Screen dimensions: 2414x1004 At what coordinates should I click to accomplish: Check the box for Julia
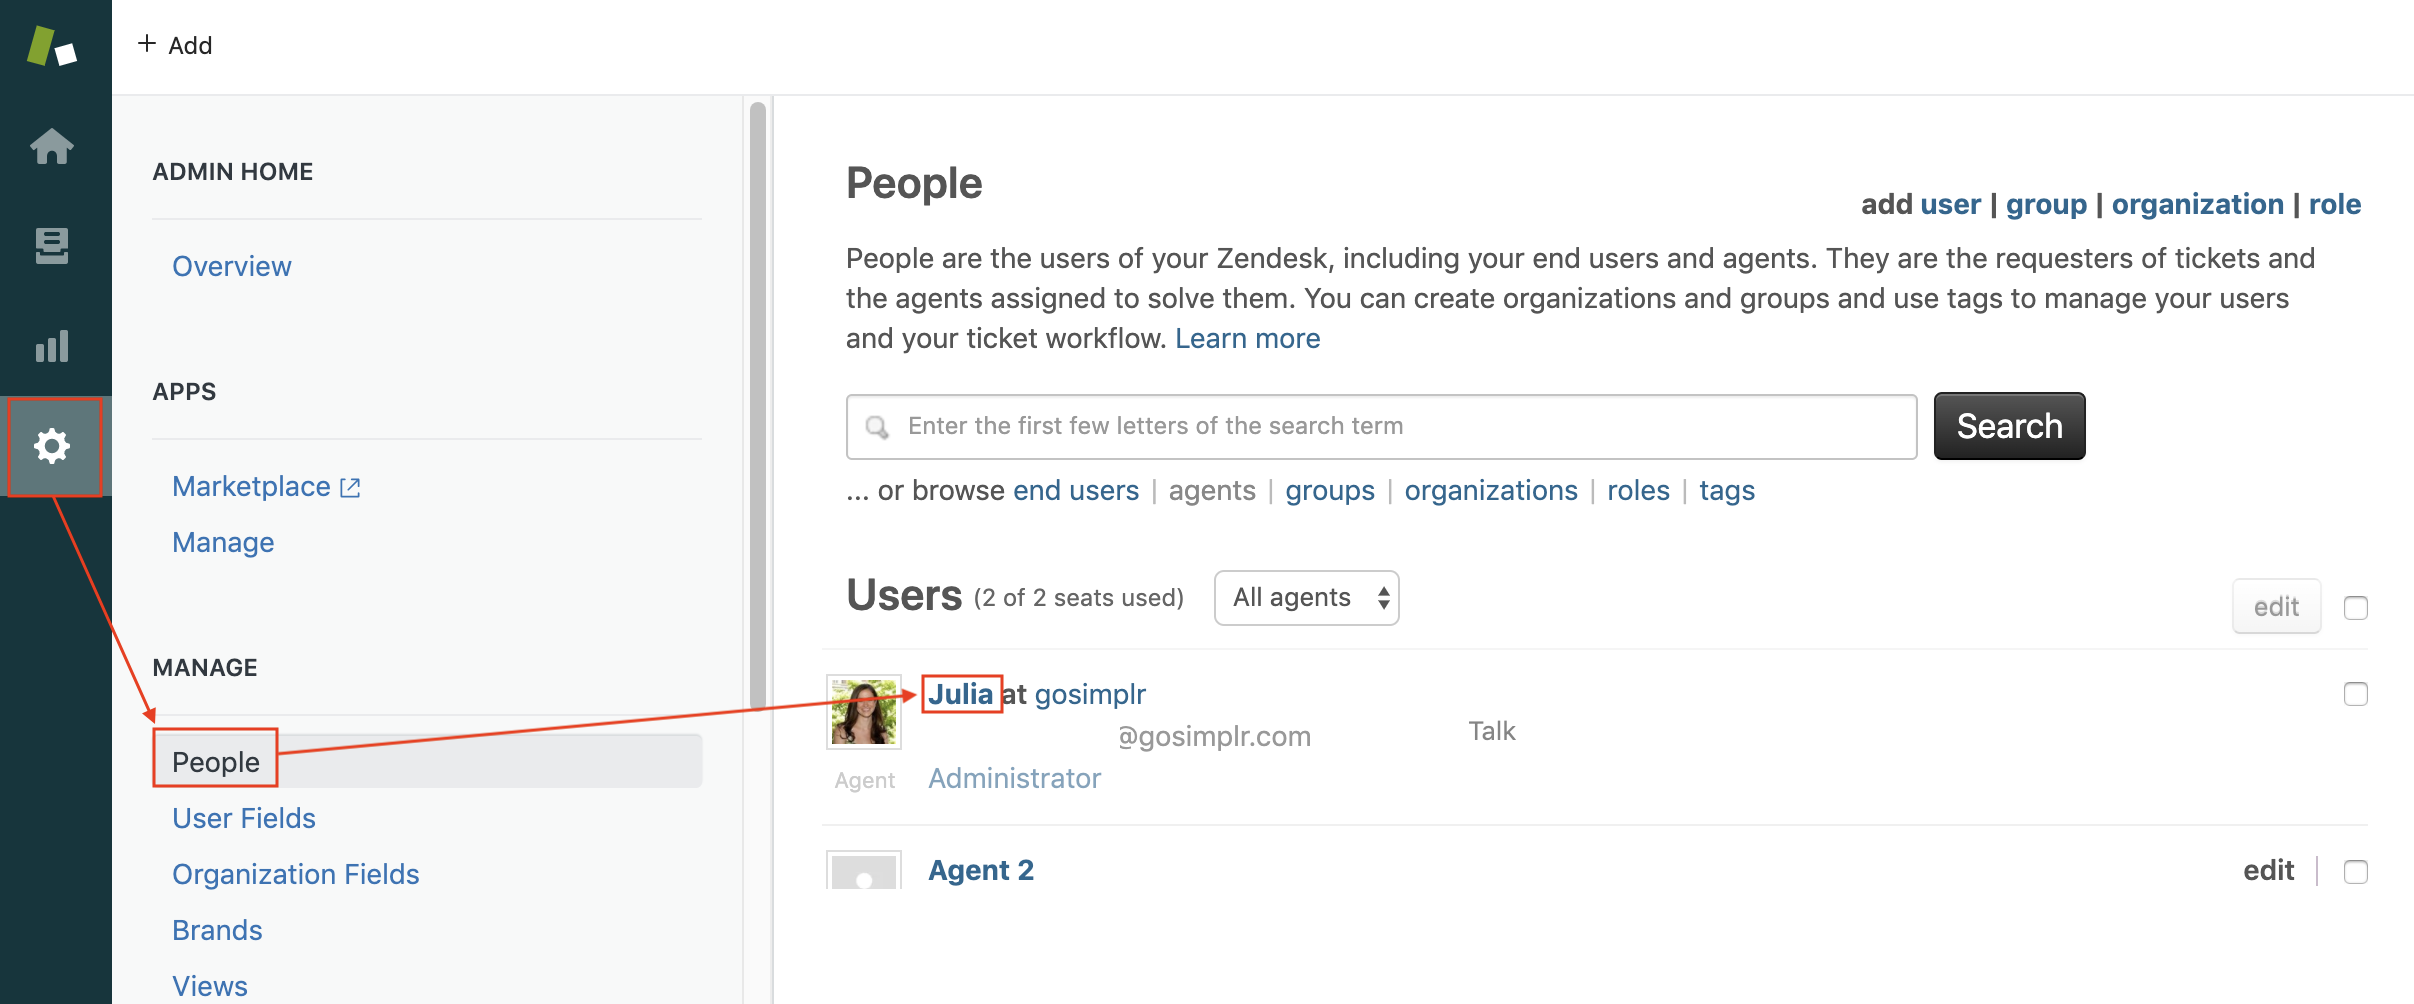click(2355, 694)
